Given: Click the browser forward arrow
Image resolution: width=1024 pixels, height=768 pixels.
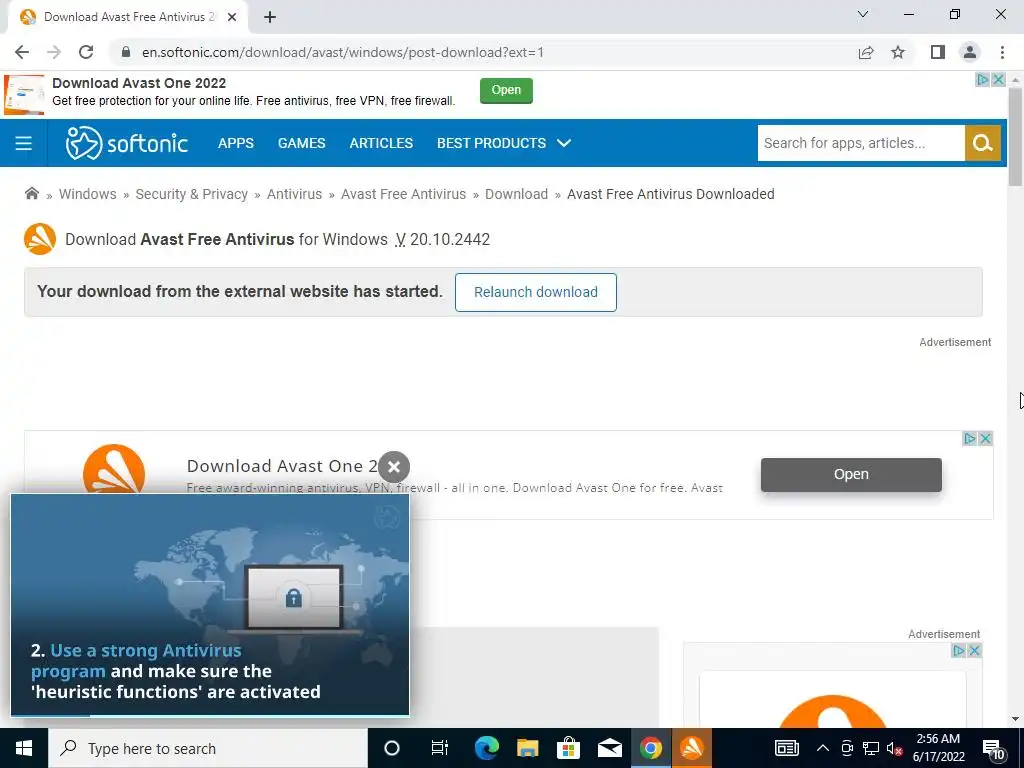Looking at the screenshot, I should click(54, 52).
